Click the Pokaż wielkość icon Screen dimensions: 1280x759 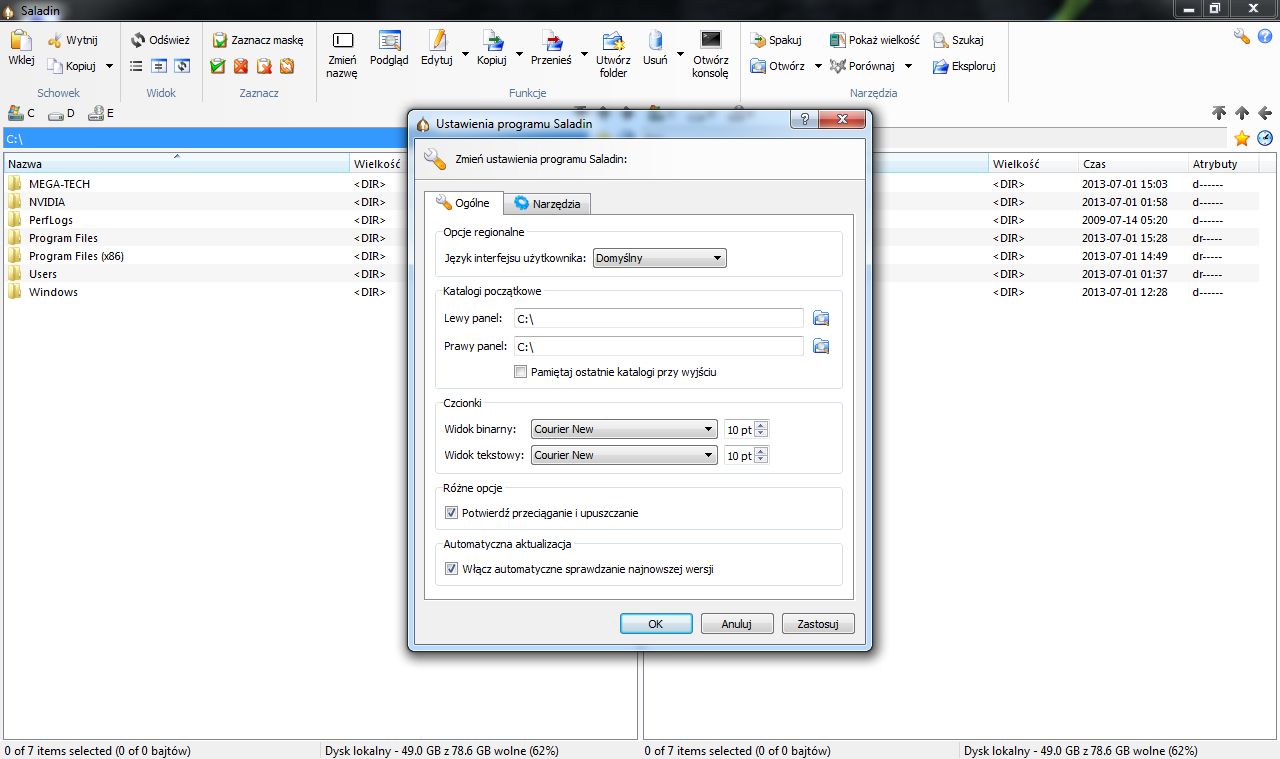click(x=838, y=40)
